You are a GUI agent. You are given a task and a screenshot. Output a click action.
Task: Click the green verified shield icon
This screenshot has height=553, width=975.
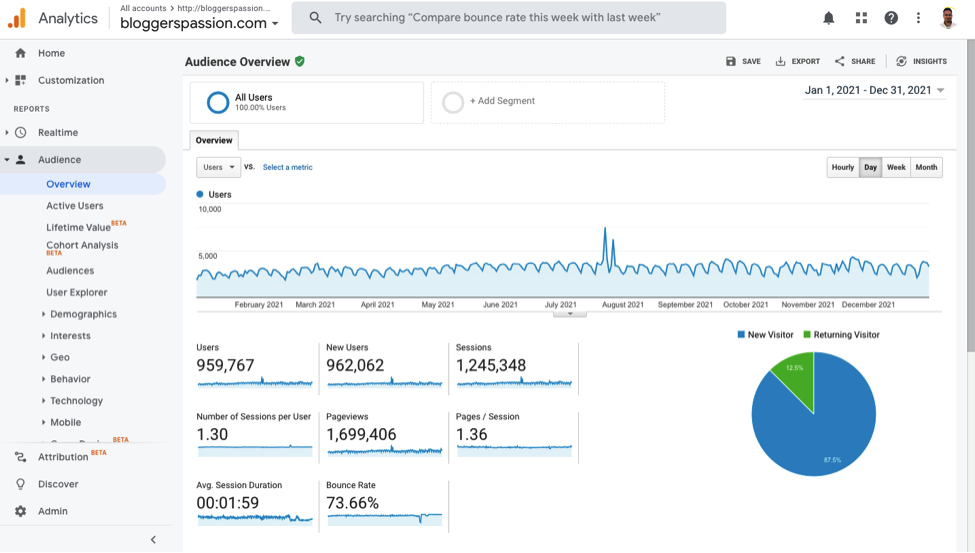click(x=300, y=61)
